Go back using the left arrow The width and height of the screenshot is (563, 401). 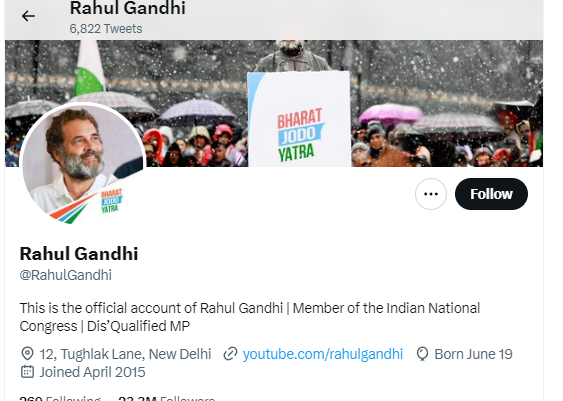(x=28, y=16)
